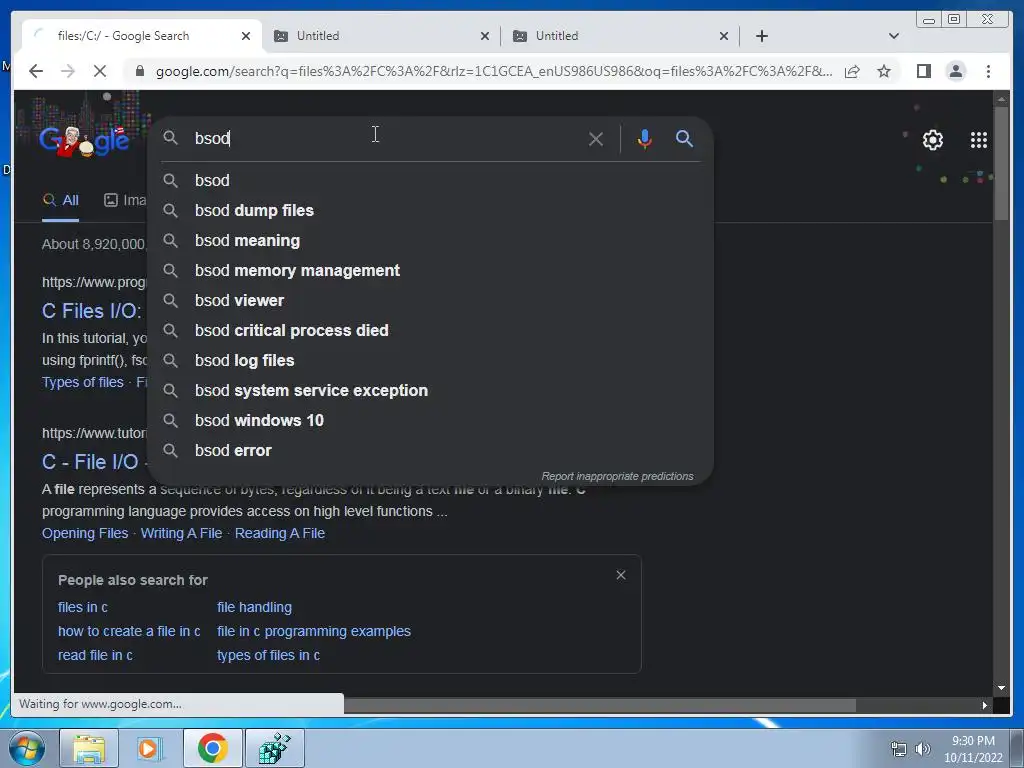1024x768 pixels.
Task: View site info via padlock icon
Action: [x=139, y=71]
